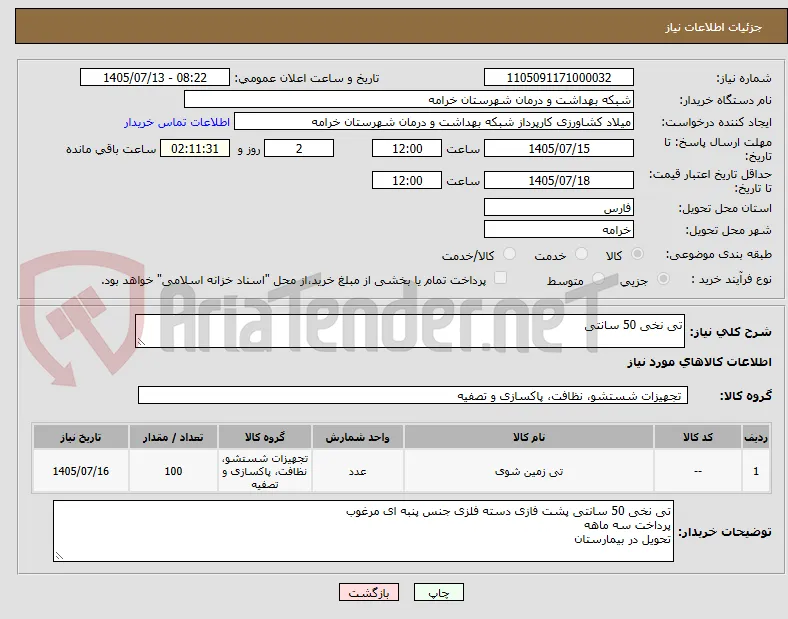The height and width of the screenshot is (619, 788).
Task: Click the quantity cell 100
Action: [x=173, y=471]
